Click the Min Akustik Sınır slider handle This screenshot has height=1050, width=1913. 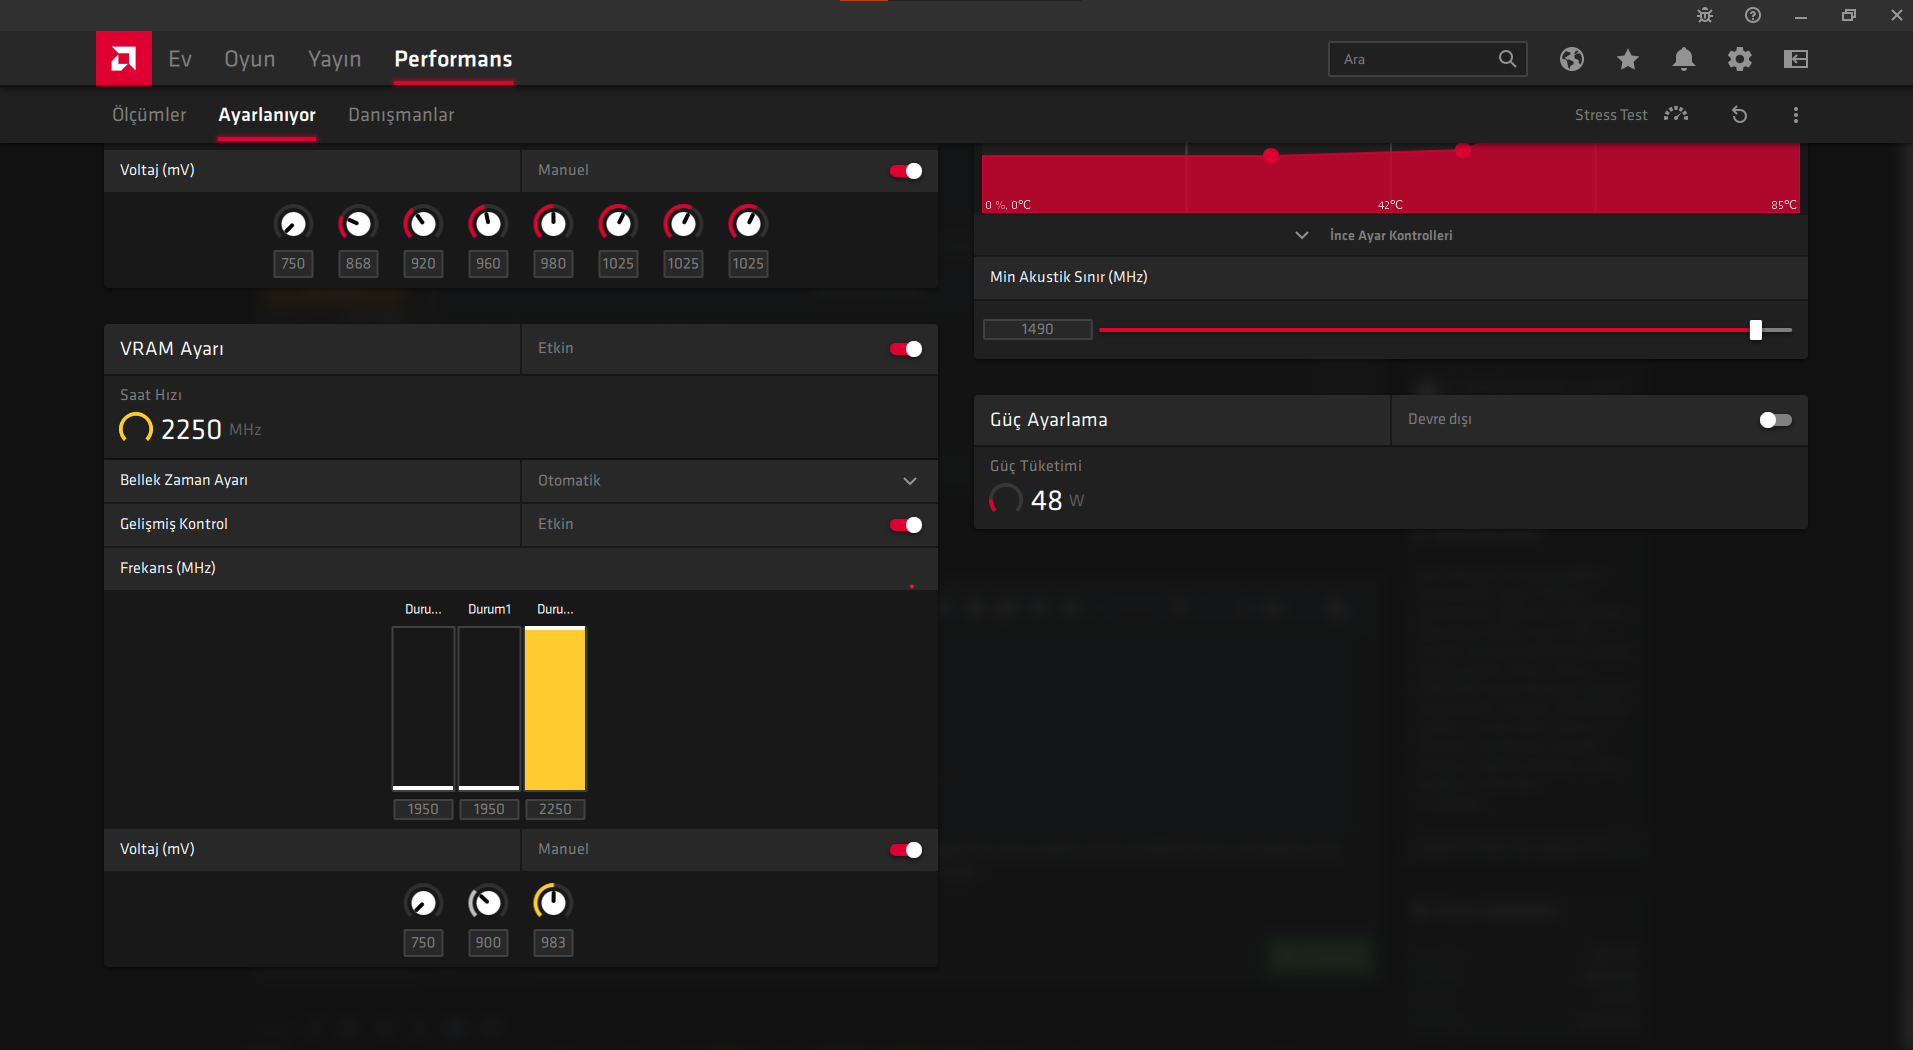(1756, 330)
